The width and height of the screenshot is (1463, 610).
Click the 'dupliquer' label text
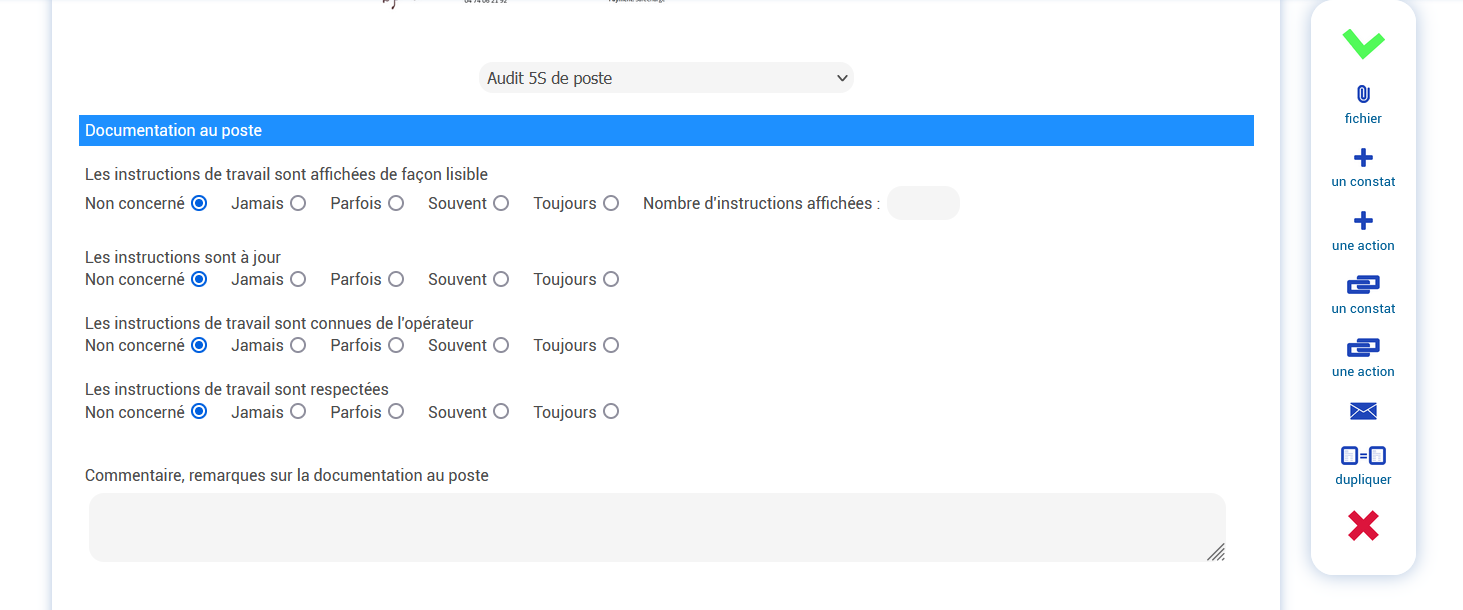tap(1362, 479)
